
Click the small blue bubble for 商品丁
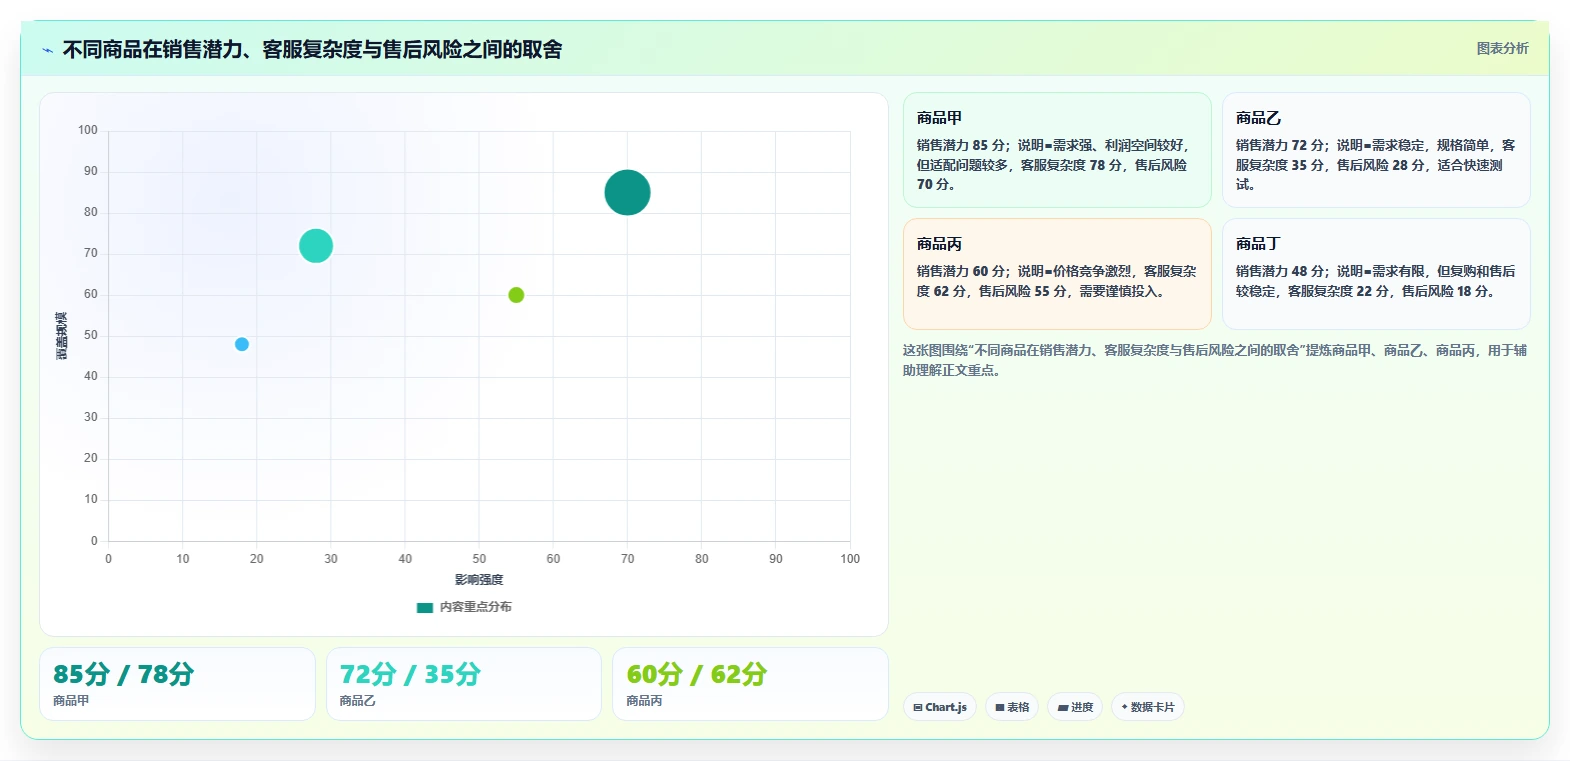[242, 344]
